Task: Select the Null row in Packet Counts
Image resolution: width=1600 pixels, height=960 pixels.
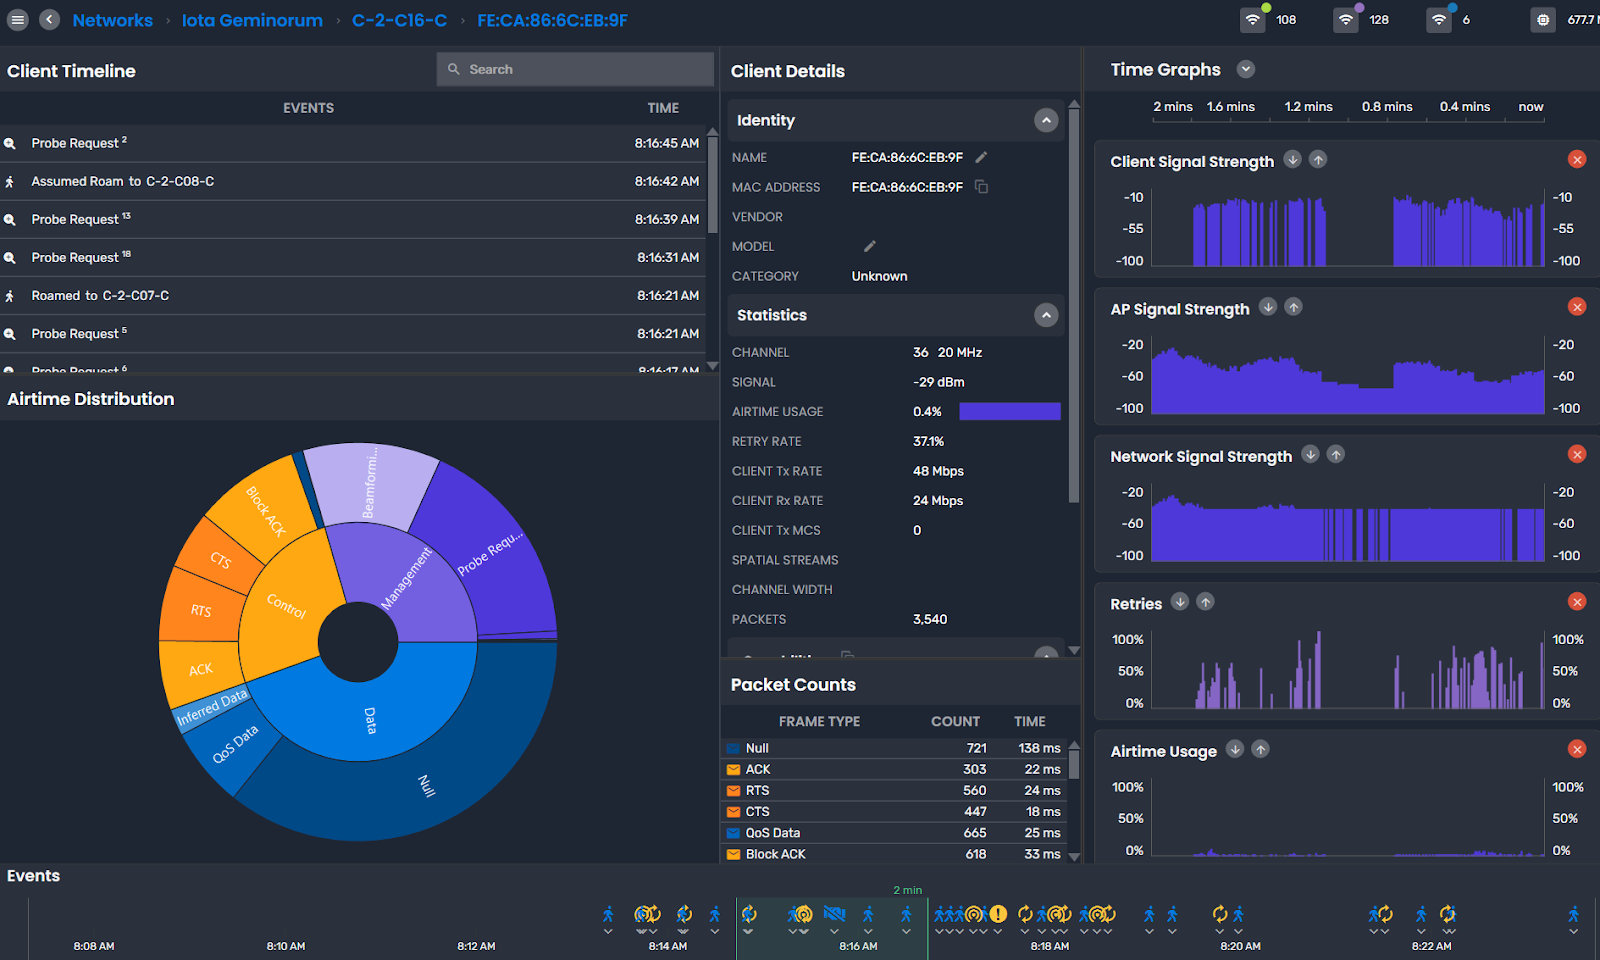Action: point(894,748)
